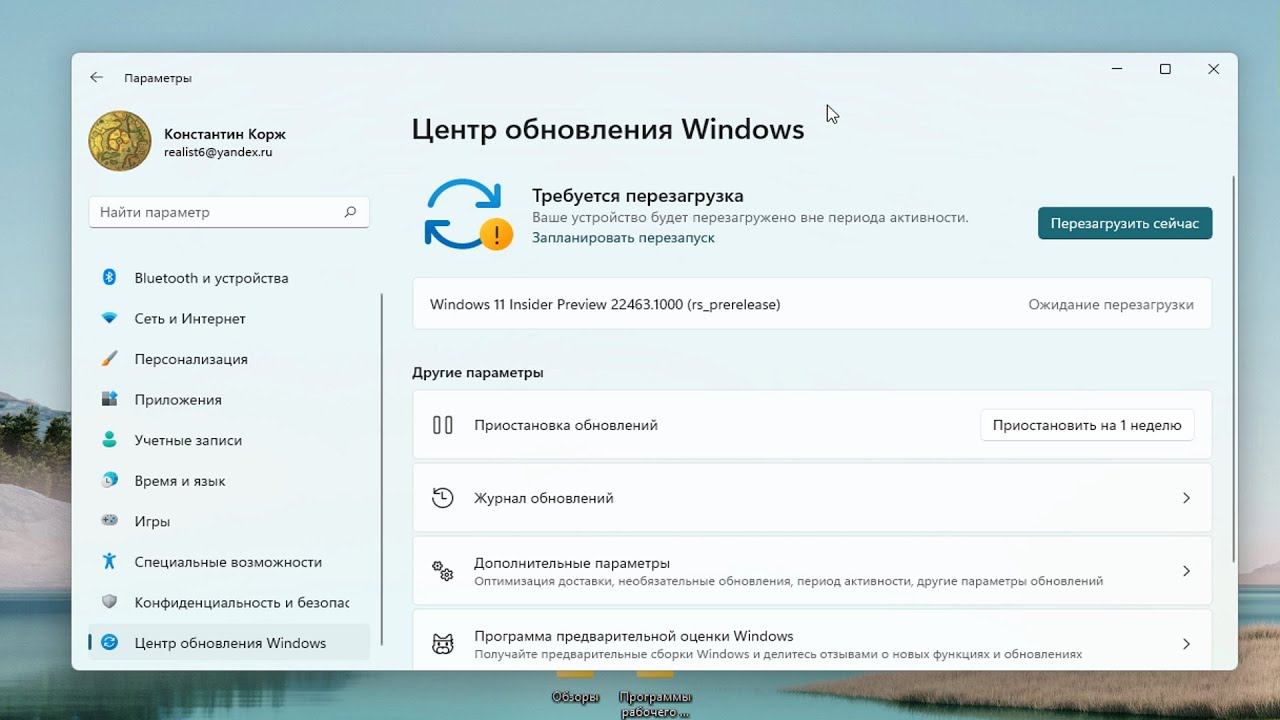Click the Insider Program cat icon
Image resolution: width=1280 pixels, height=720 pixels.
(x=443, y=644)
